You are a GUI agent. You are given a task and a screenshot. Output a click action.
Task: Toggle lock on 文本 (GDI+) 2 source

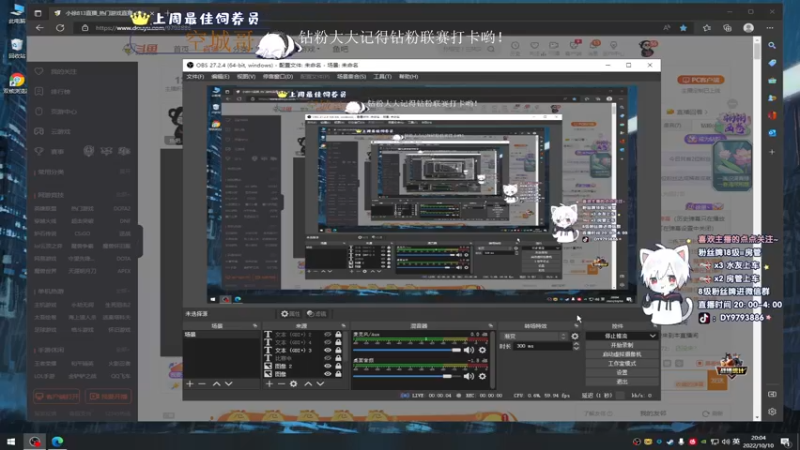click(x=338, y=335)
